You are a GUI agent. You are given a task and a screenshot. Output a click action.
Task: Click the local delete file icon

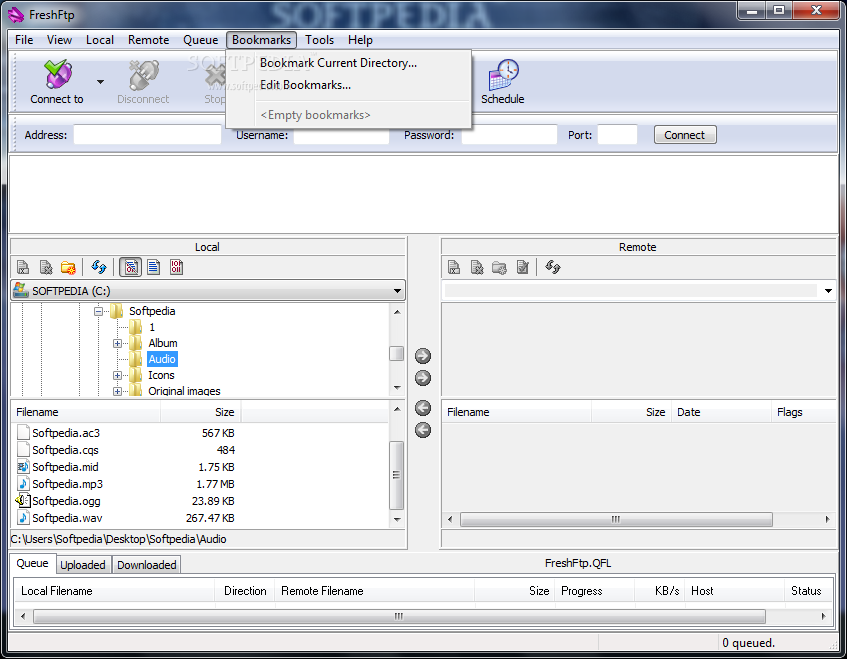[46, 267]
